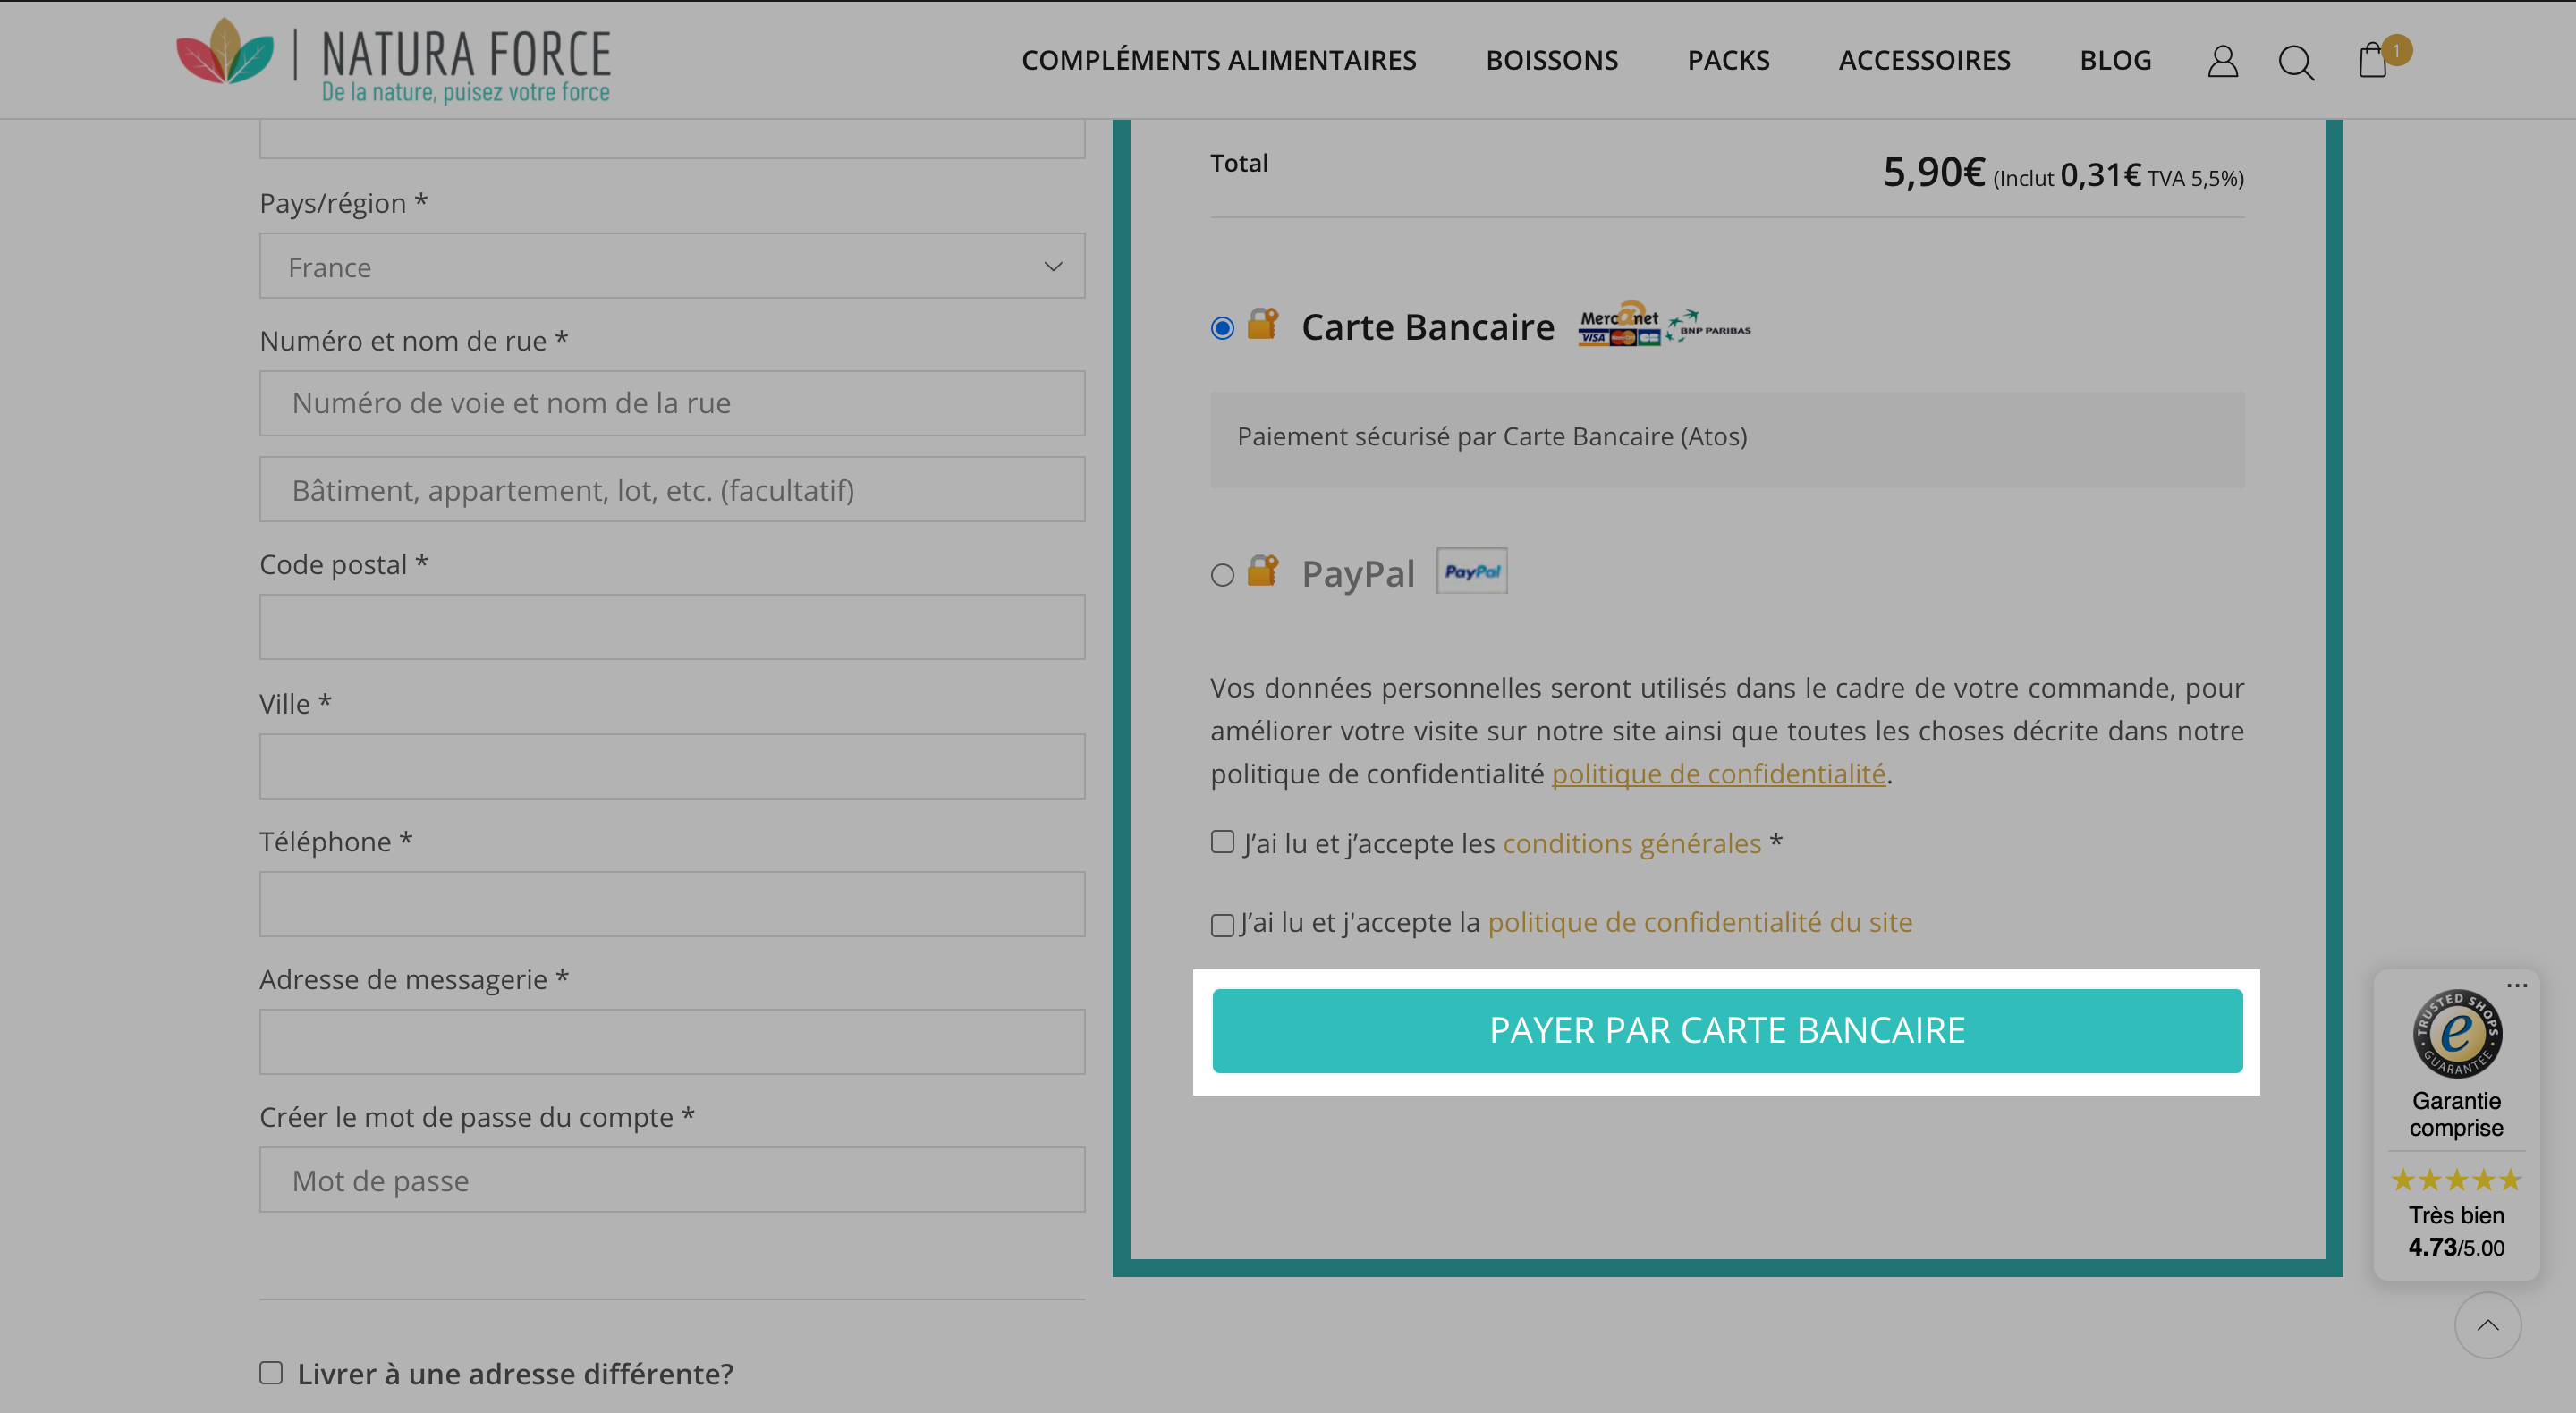Viewport: 2576px width, 1413px height.
Task: Click the back-to-top arrow button
Action: pyautogui.click(x=2487, y=1325)
